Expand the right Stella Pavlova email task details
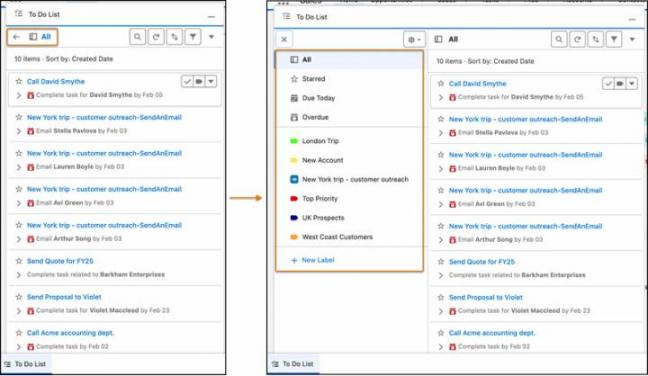This screenshot has width=648, height=376. [441, 133]
